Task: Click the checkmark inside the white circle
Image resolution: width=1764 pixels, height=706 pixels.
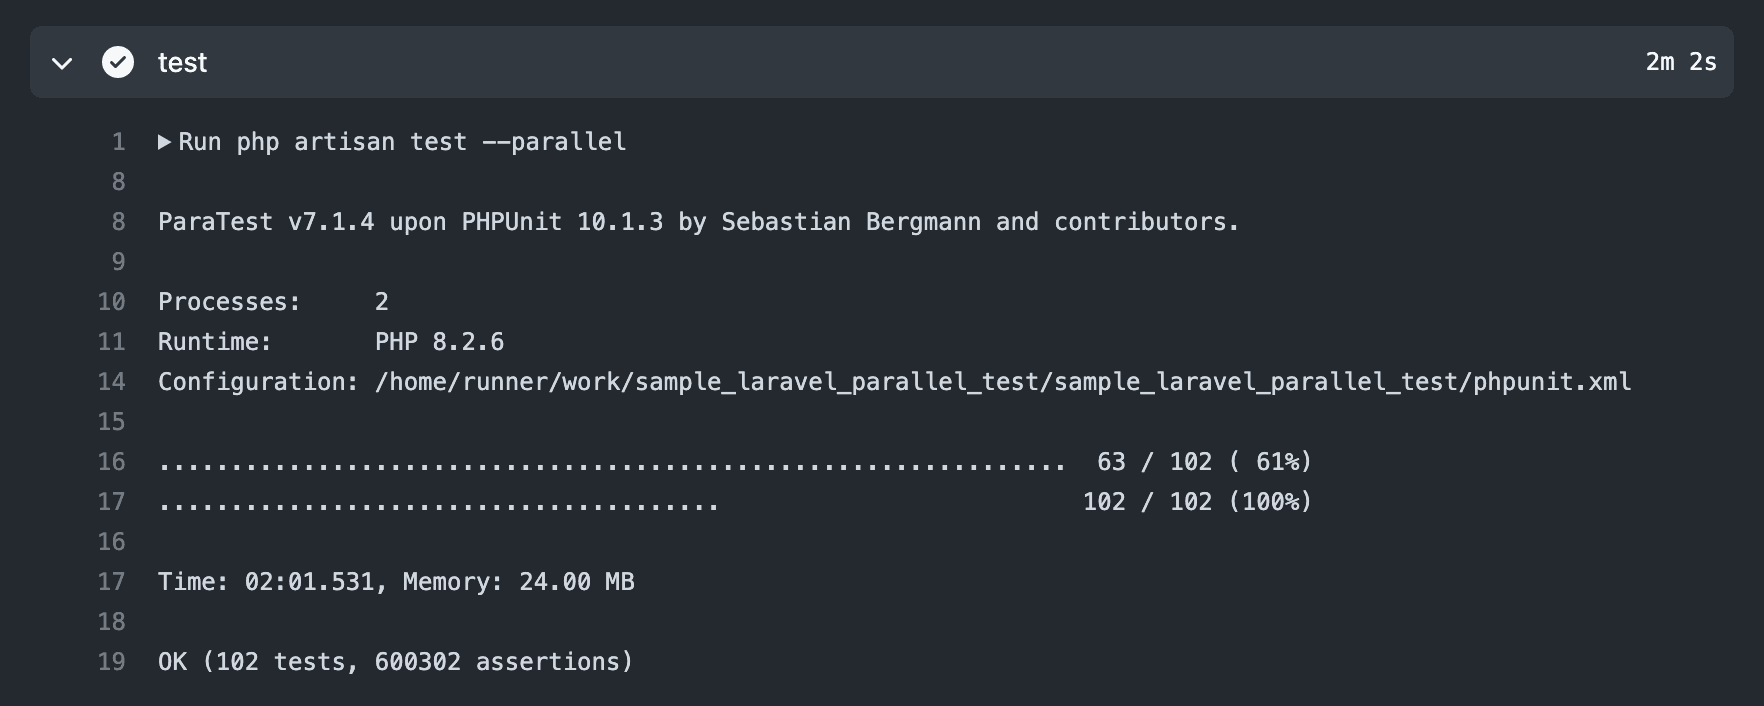Action: click(119, 62)
